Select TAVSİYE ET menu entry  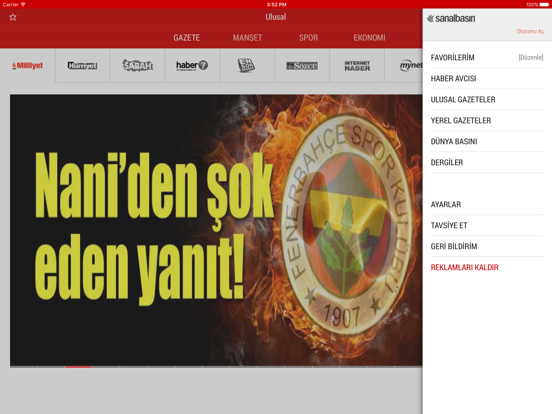pyautogui.click(x=487, y=225)
